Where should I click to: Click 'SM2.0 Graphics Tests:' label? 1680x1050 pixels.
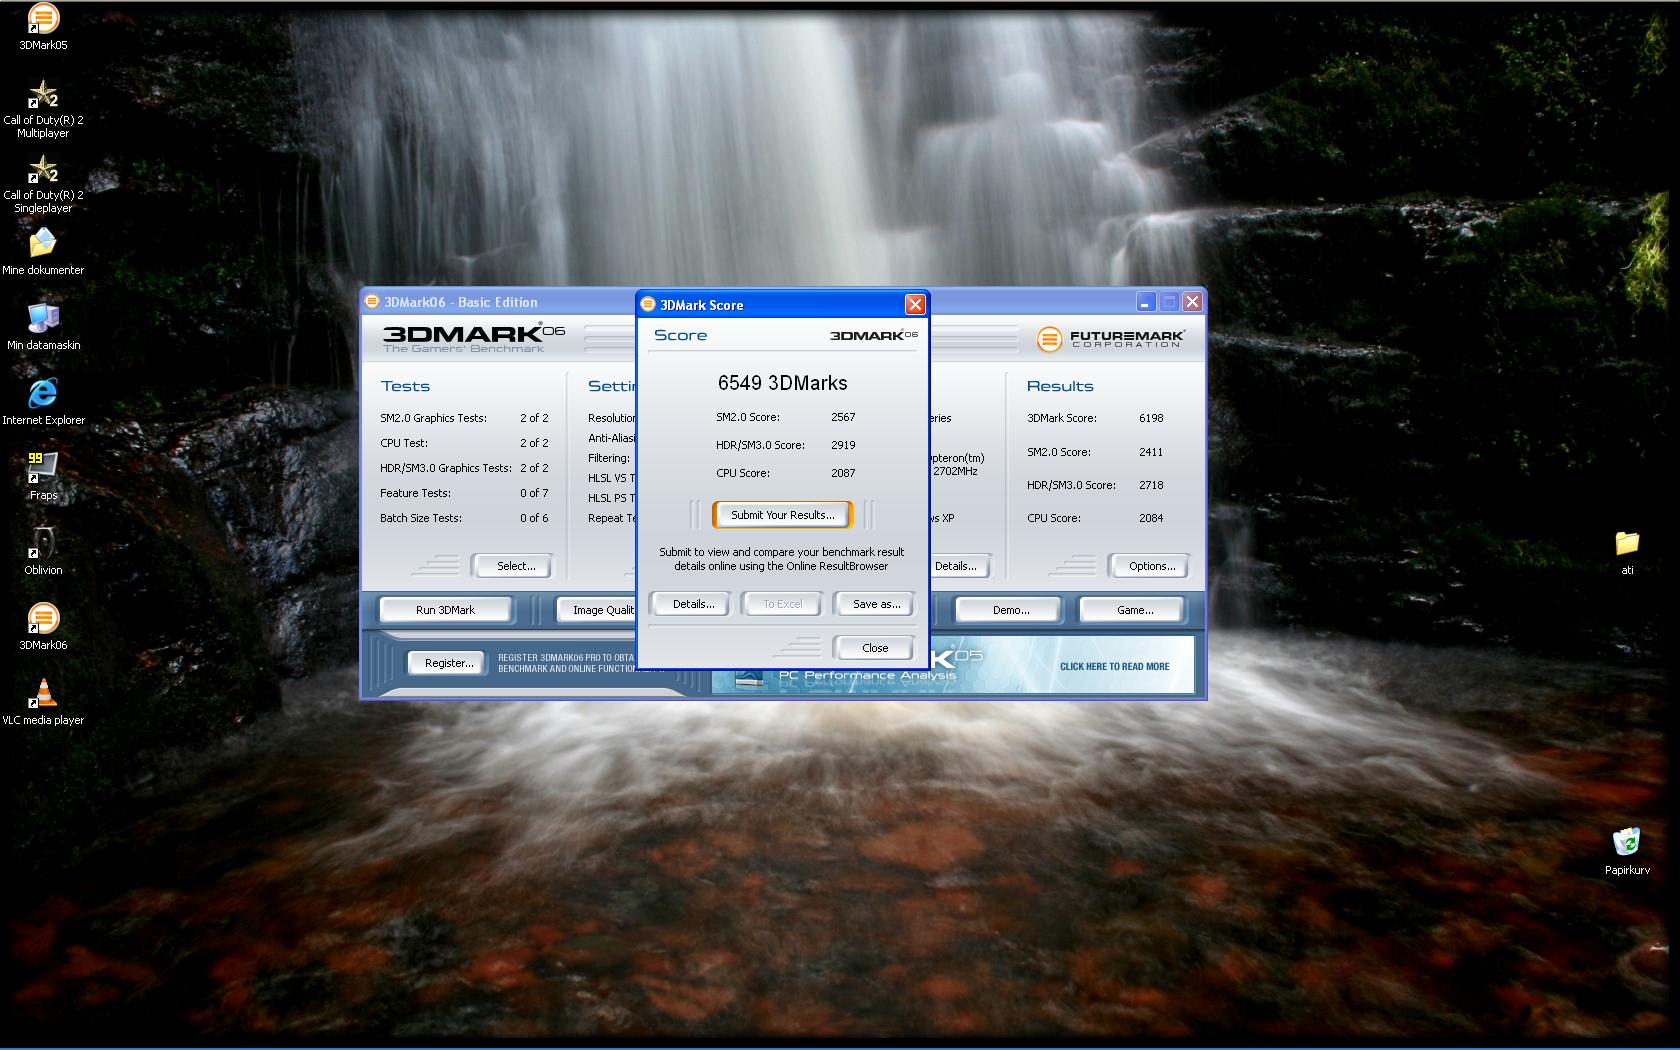(433, 418)
